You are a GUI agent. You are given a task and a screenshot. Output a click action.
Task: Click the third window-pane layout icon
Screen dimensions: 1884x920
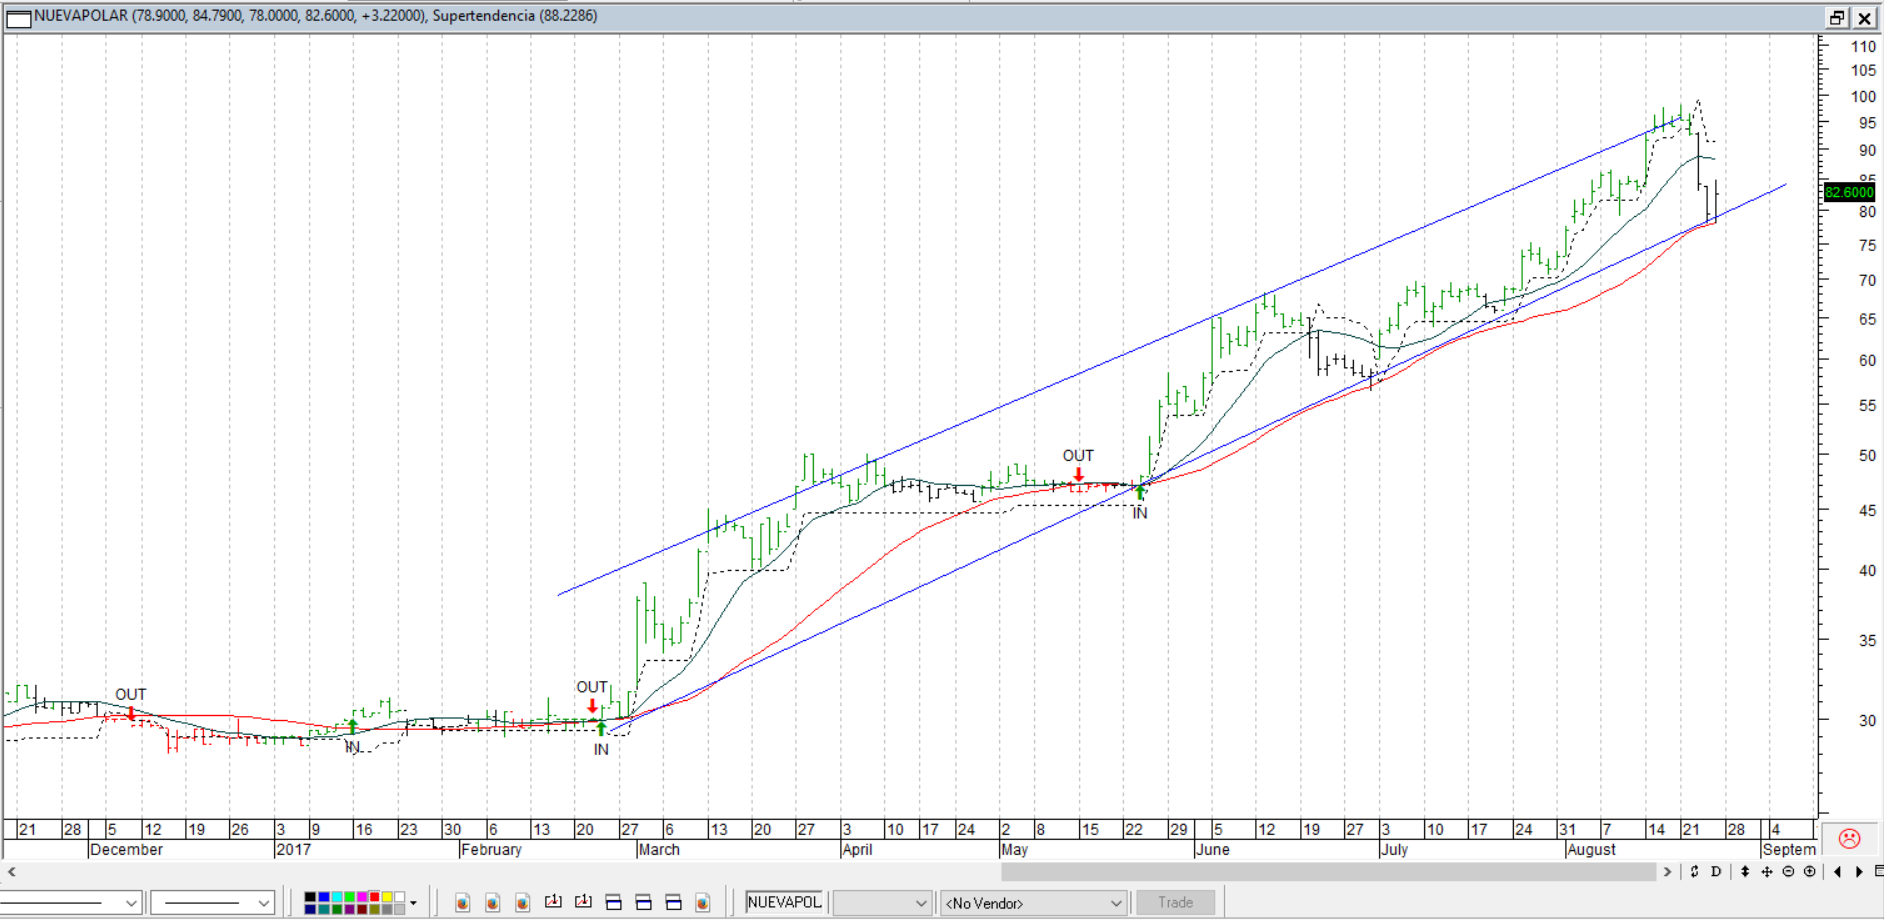click(x=673, y=902)
